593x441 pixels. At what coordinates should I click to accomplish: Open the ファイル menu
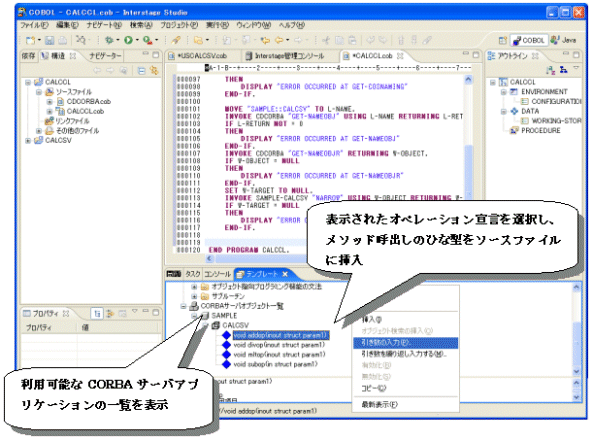[34, 25]
